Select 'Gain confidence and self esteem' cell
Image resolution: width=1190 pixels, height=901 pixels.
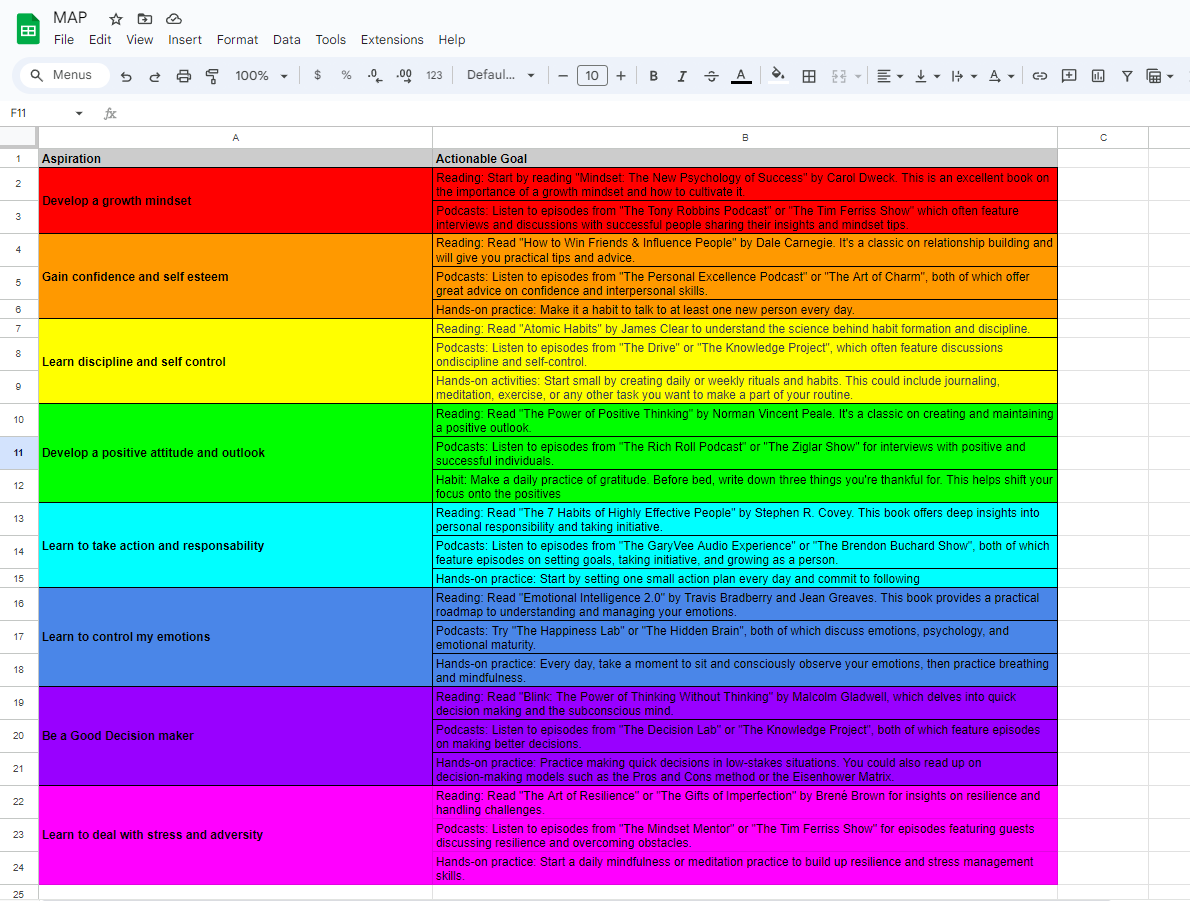click(235, 276)
